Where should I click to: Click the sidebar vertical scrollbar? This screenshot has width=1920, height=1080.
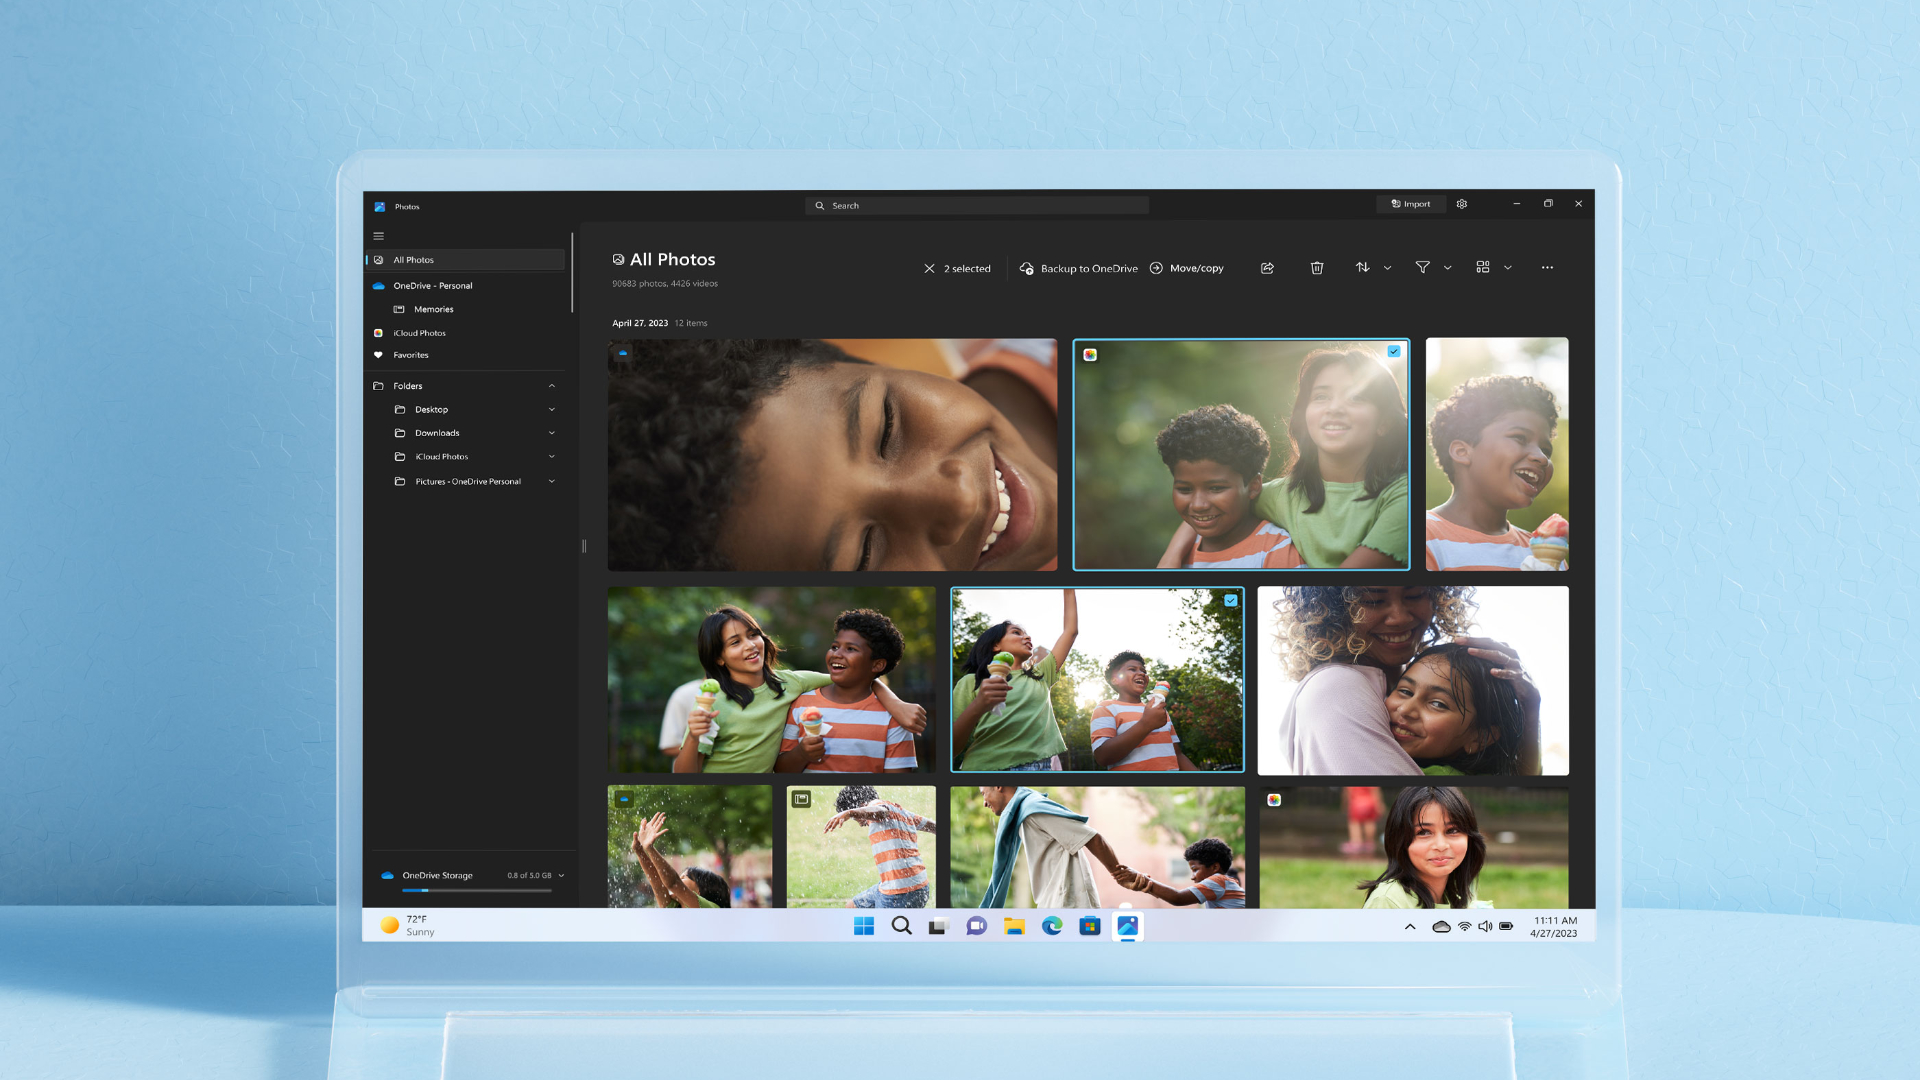(x=572, y=273)
